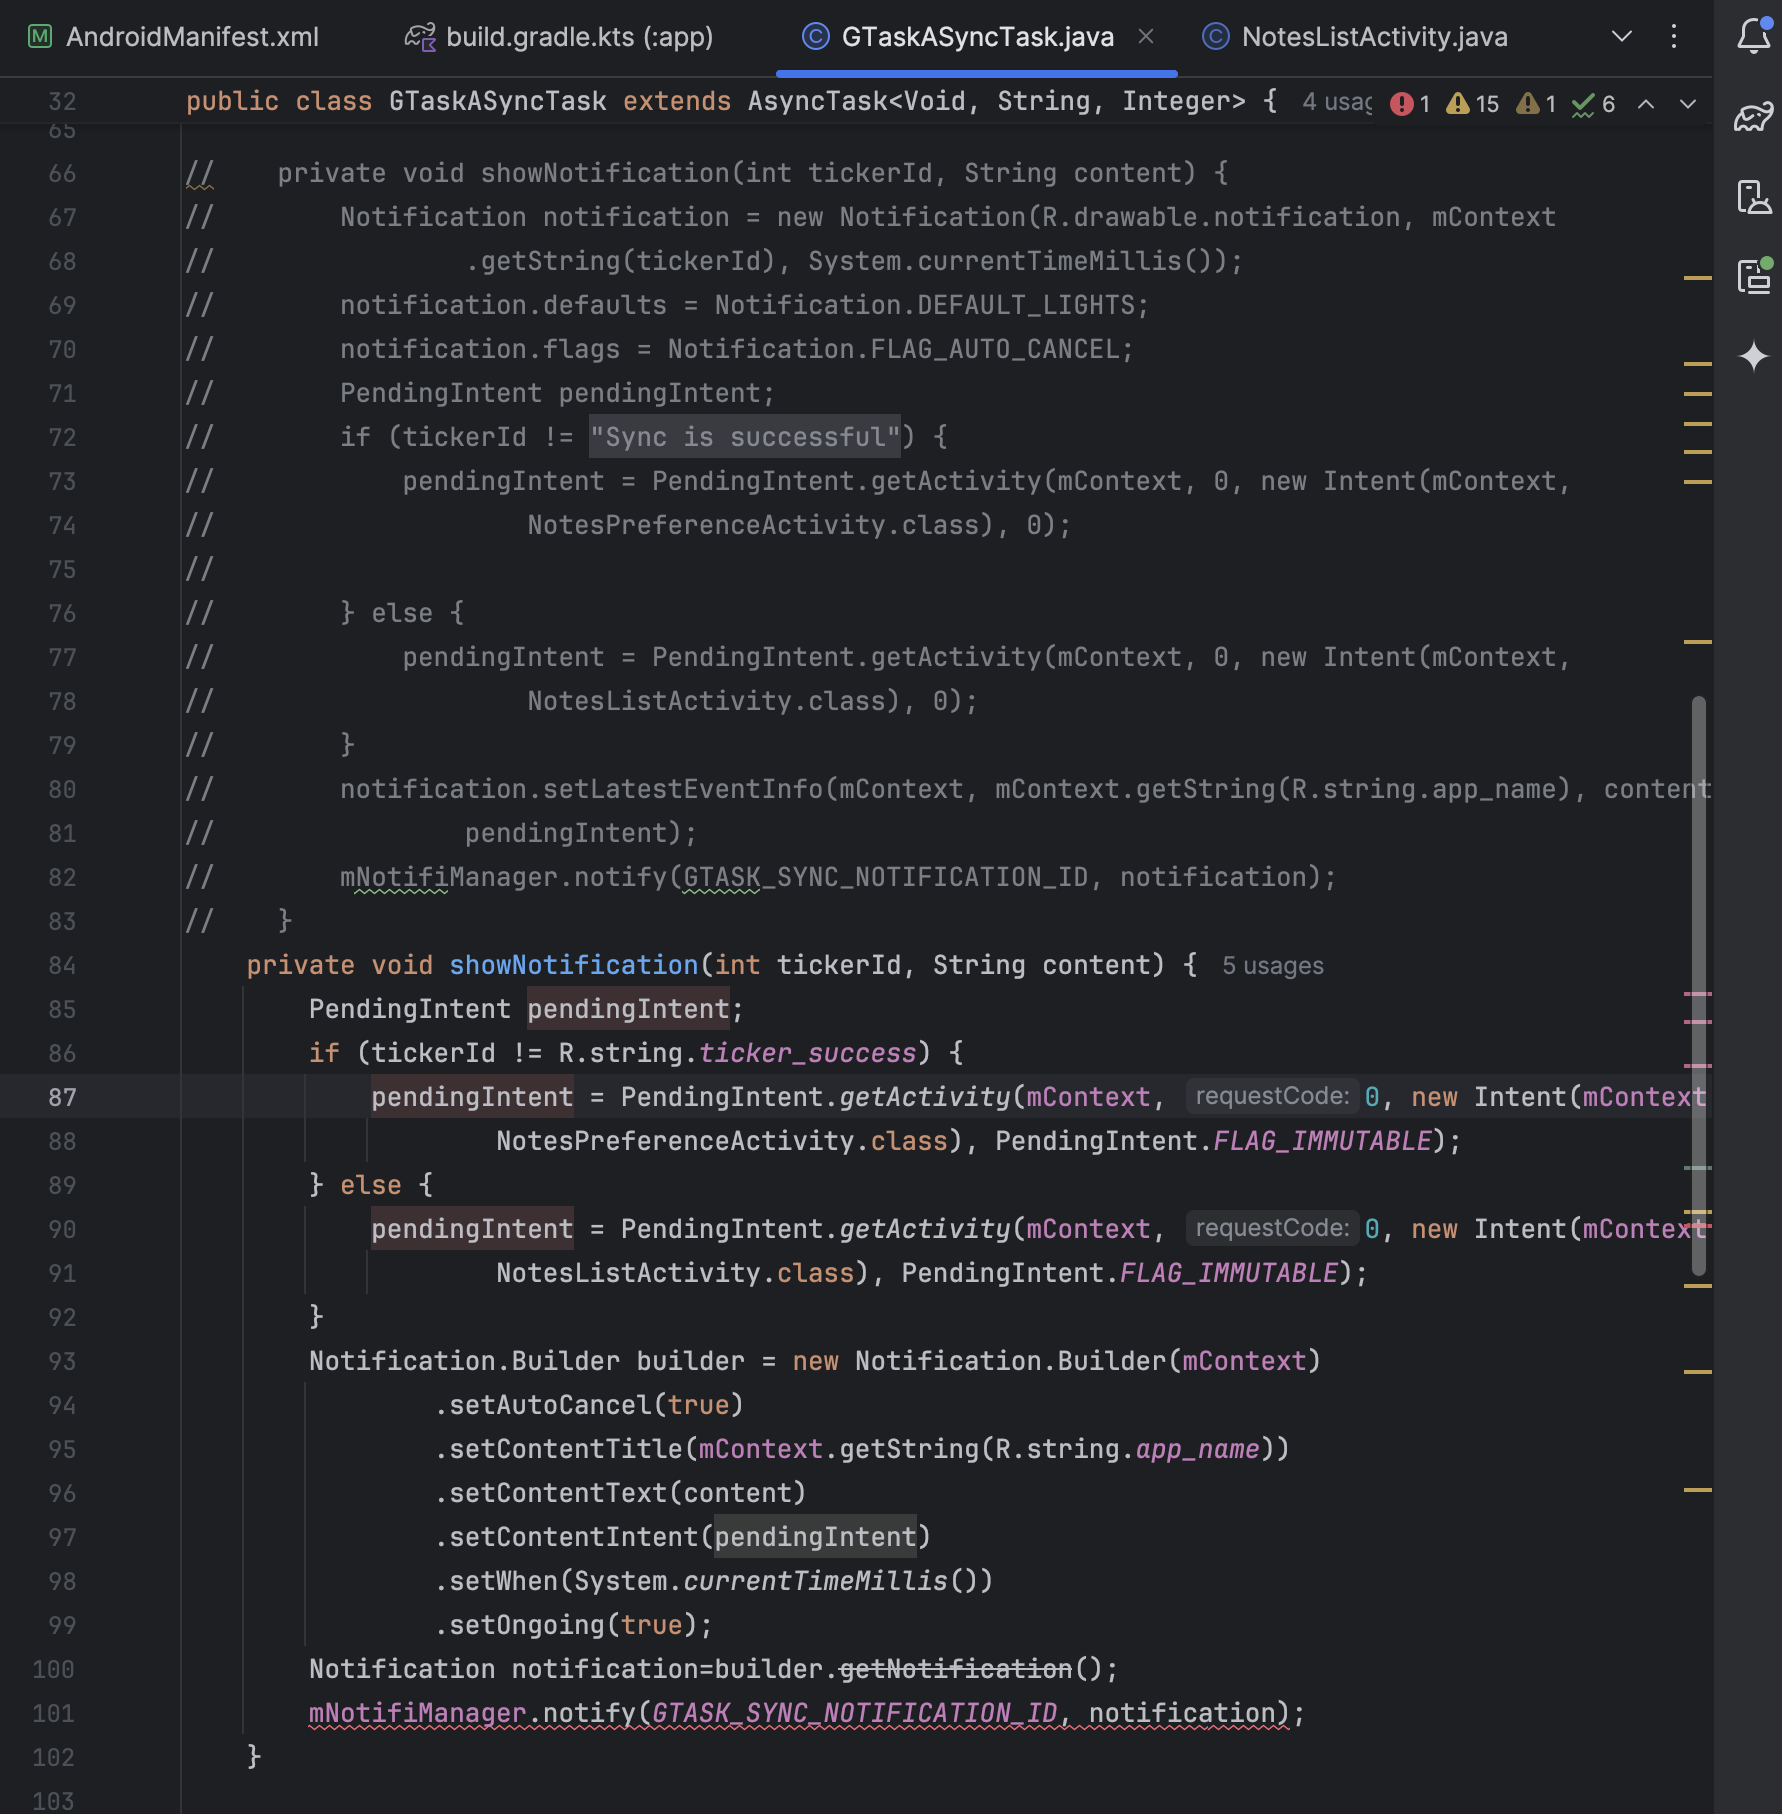Open the Running Devices tool window
The width and height of the screenshot is (1782, 1814).
(1753, 277)
